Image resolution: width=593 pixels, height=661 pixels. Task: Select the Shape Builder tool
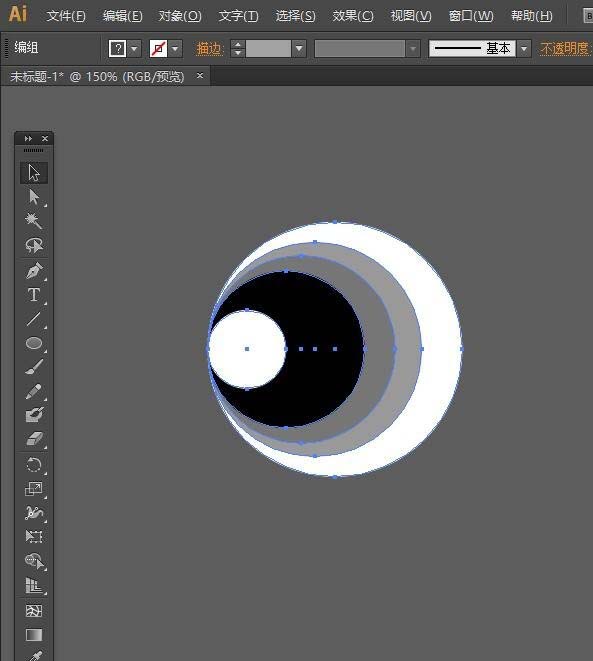34,561
